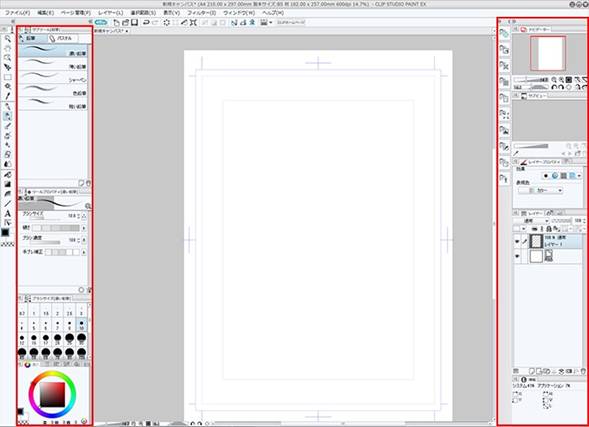The image size is (589, 427).
Task: Select the Eraser tool
Action: coord(8,154)
